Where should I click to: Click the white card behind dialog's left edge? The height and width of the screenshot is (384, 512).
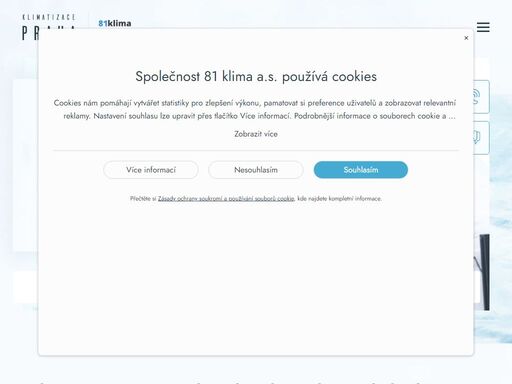tap(26, 165)
